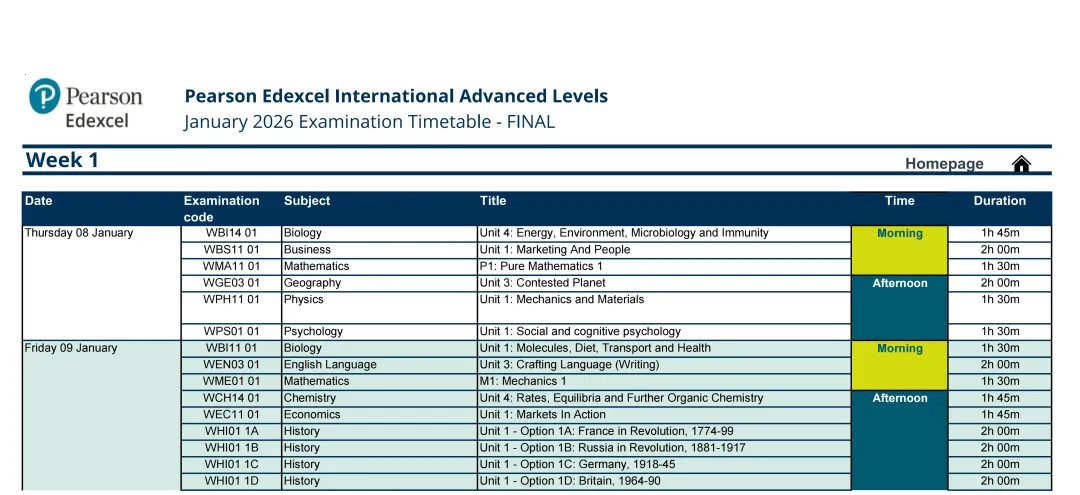Open the Homepage link
Screen dimensions: 1080x495
944,164
